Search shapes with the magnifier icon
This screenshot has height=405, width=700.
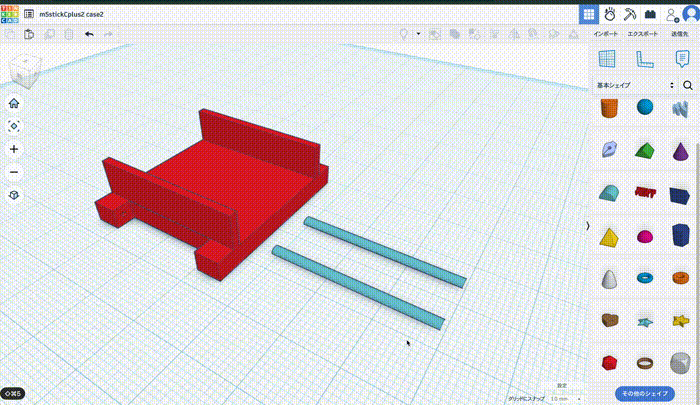[688, 85]
